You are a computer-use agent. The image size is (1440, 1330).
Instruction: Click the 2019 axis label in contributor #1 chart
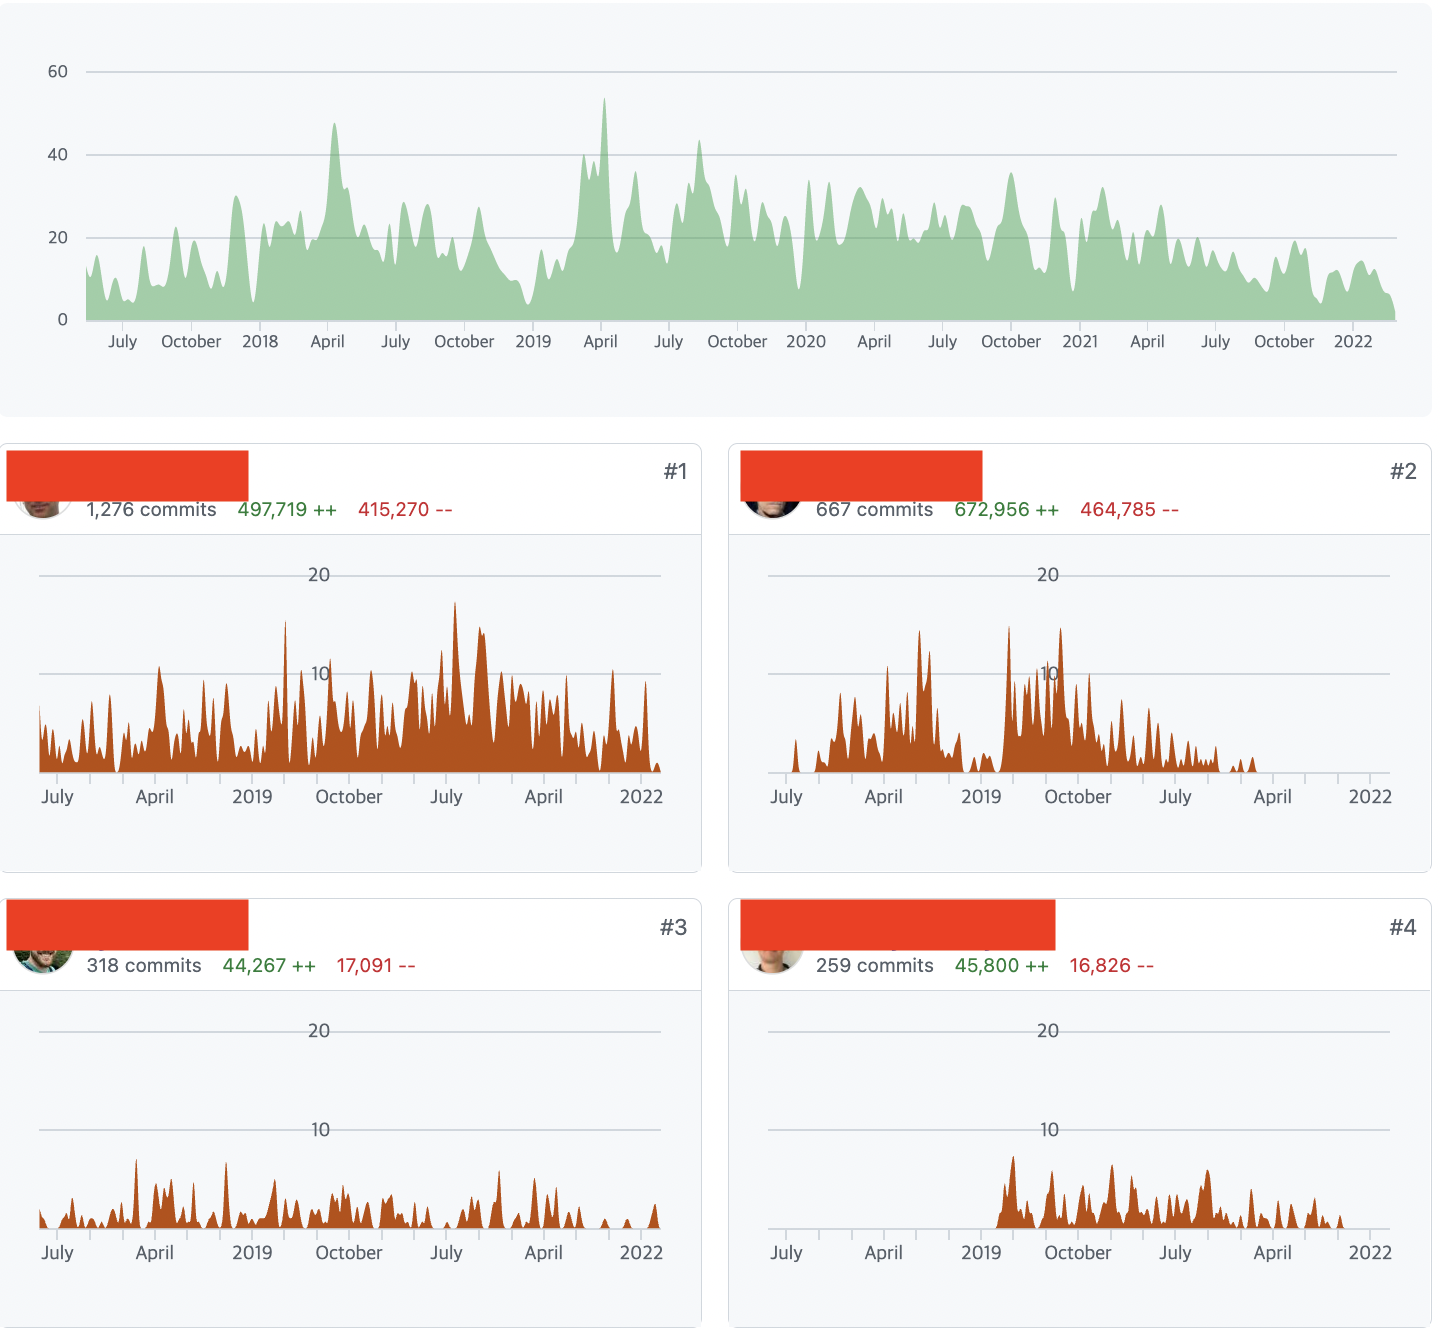click(252, 797)
